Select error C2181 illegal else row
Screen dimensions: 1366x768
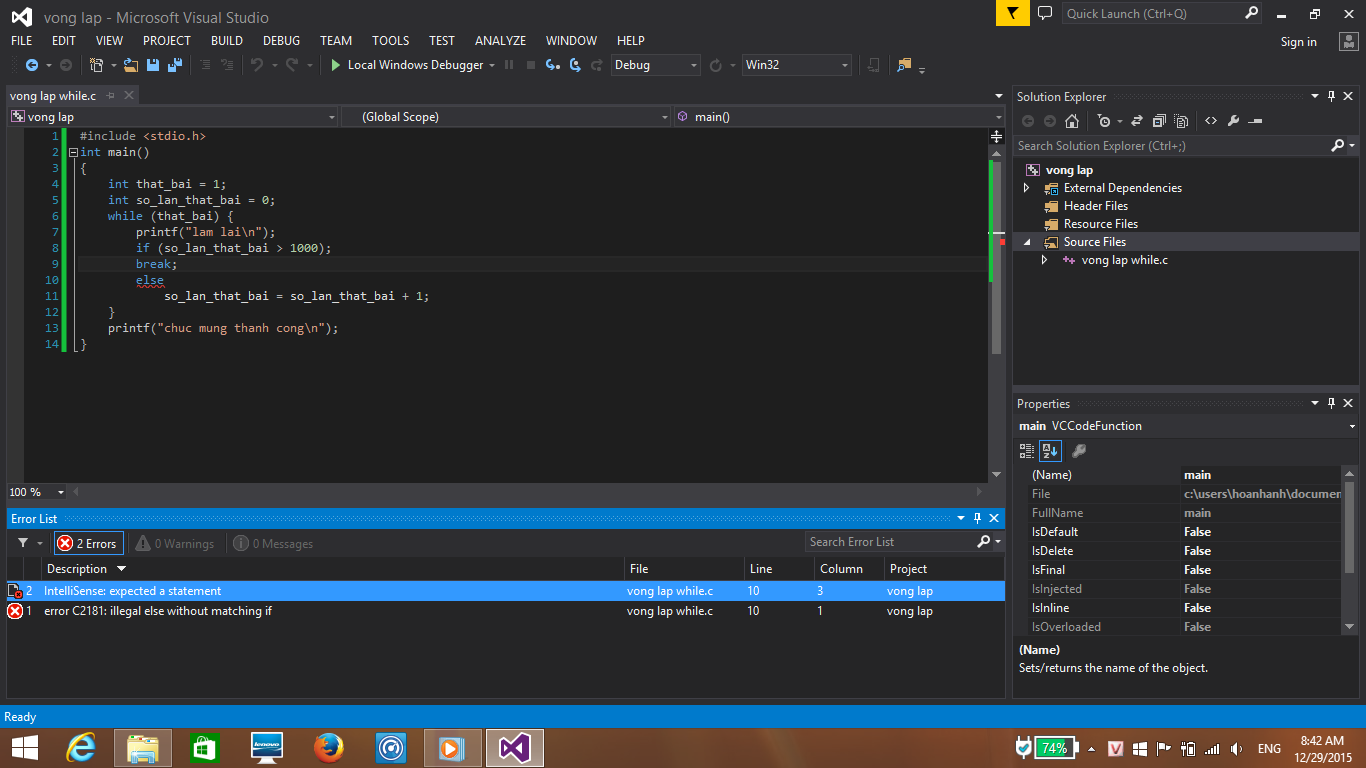[157, 611]
